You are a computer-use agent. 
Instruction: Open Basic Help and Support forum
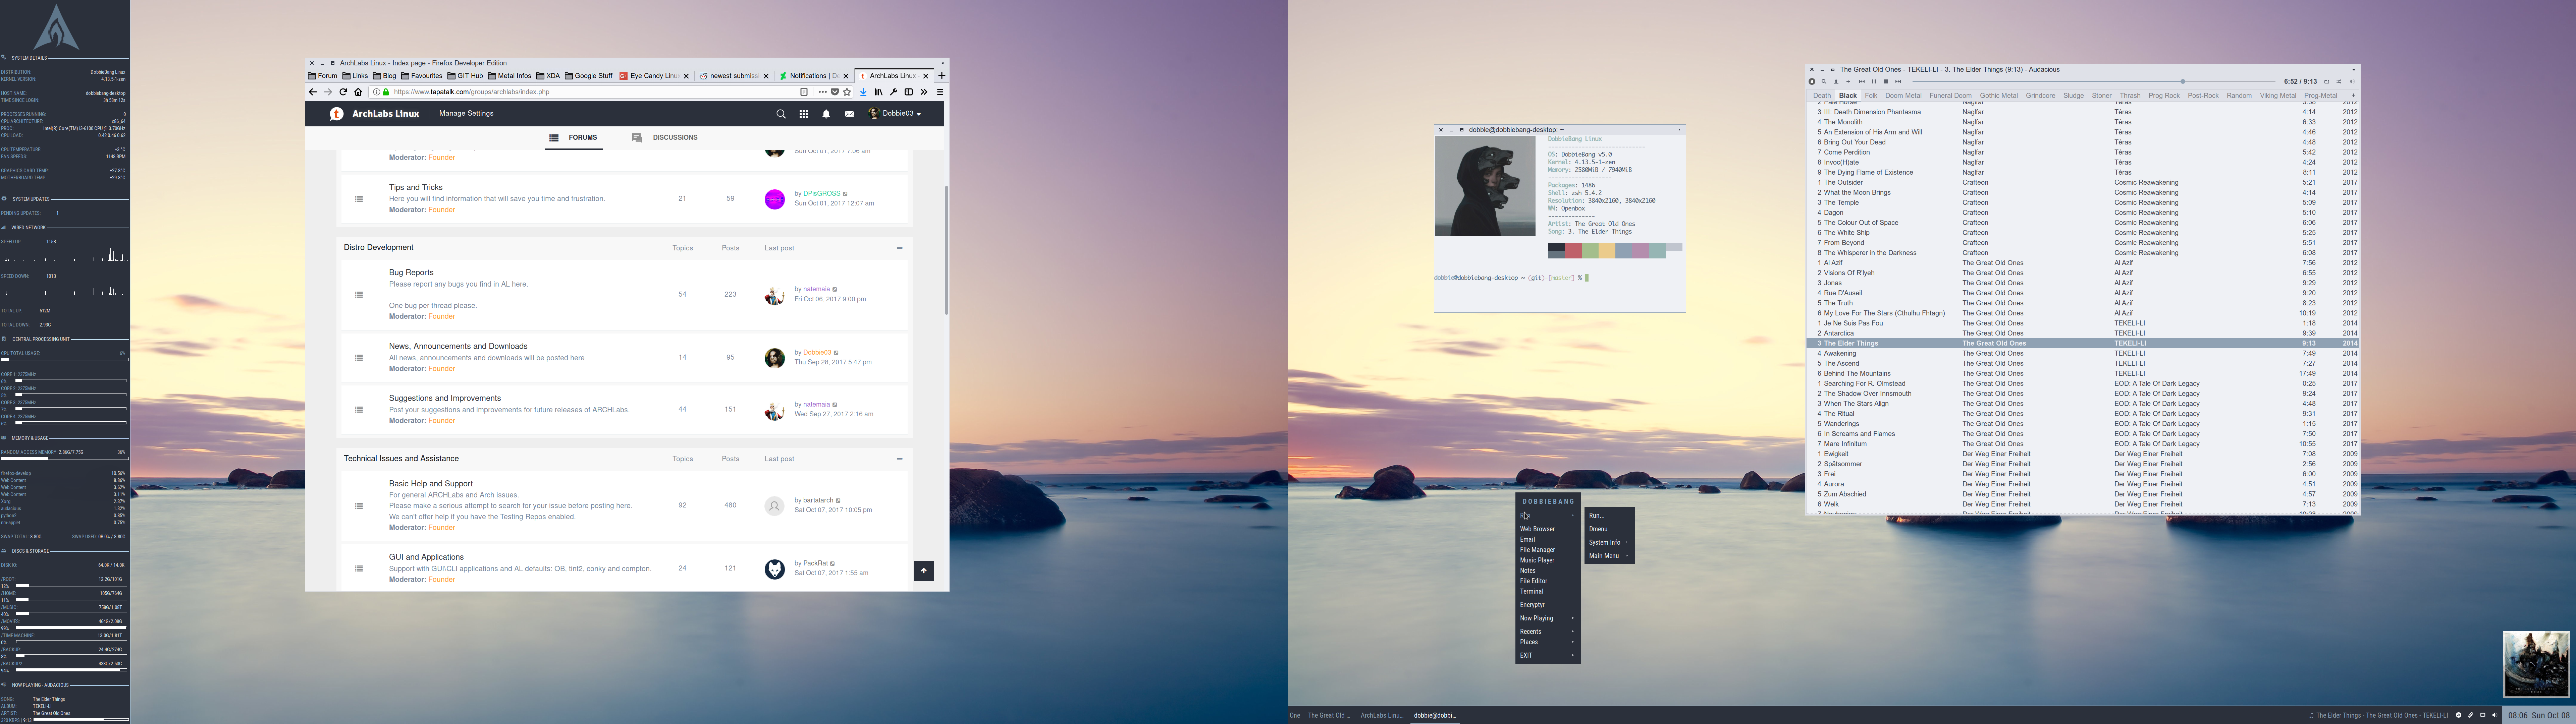(x=431, y=484)
